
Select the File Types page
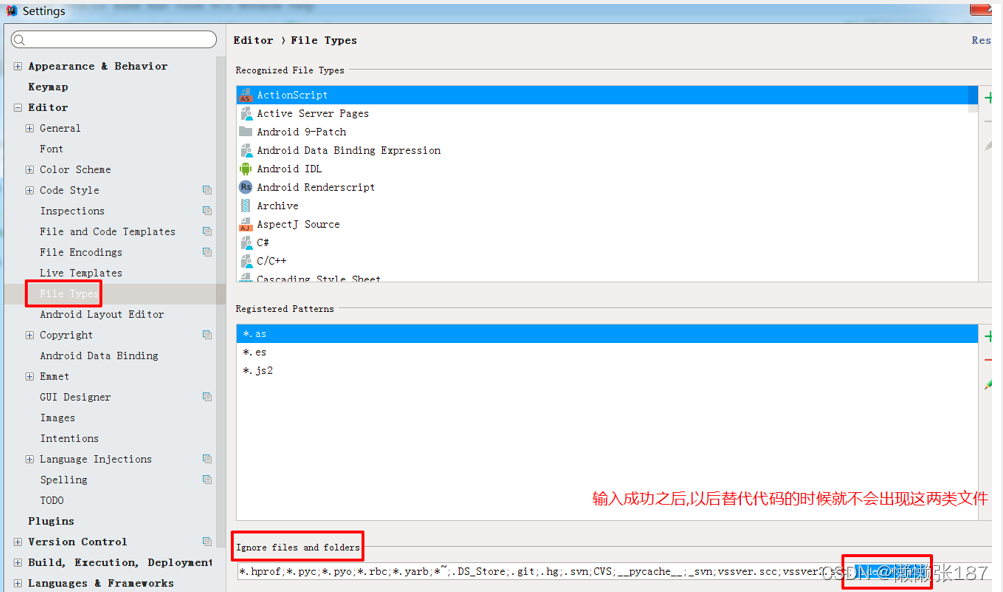click(69, 294)
